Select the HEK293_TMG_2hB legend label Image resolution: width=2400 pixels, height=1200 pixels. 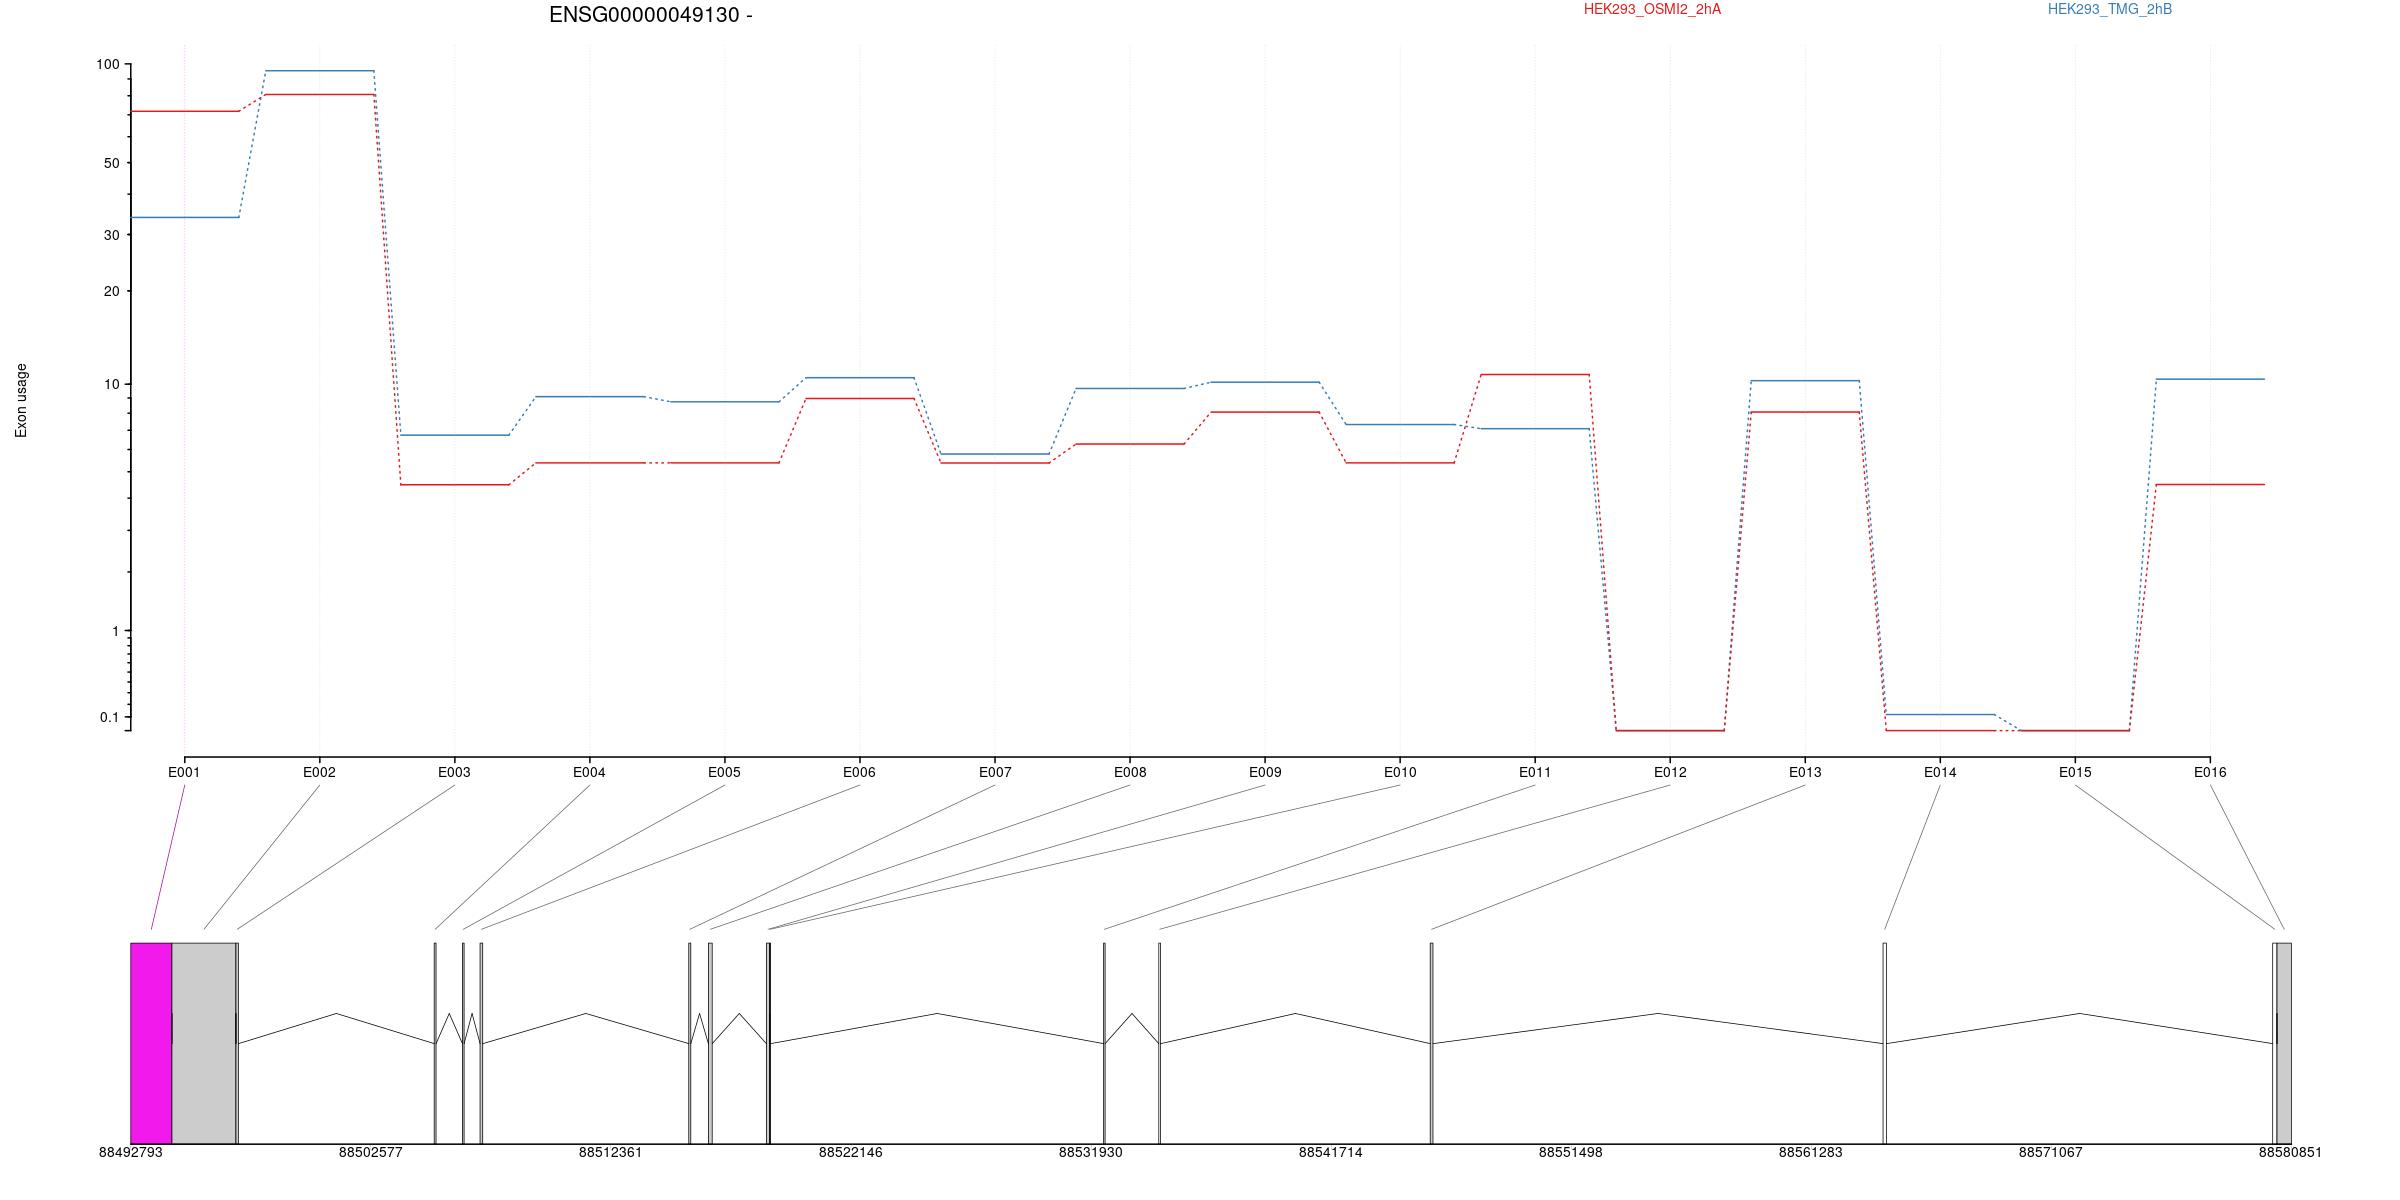pyautogui.click(x=2110, y=9)
